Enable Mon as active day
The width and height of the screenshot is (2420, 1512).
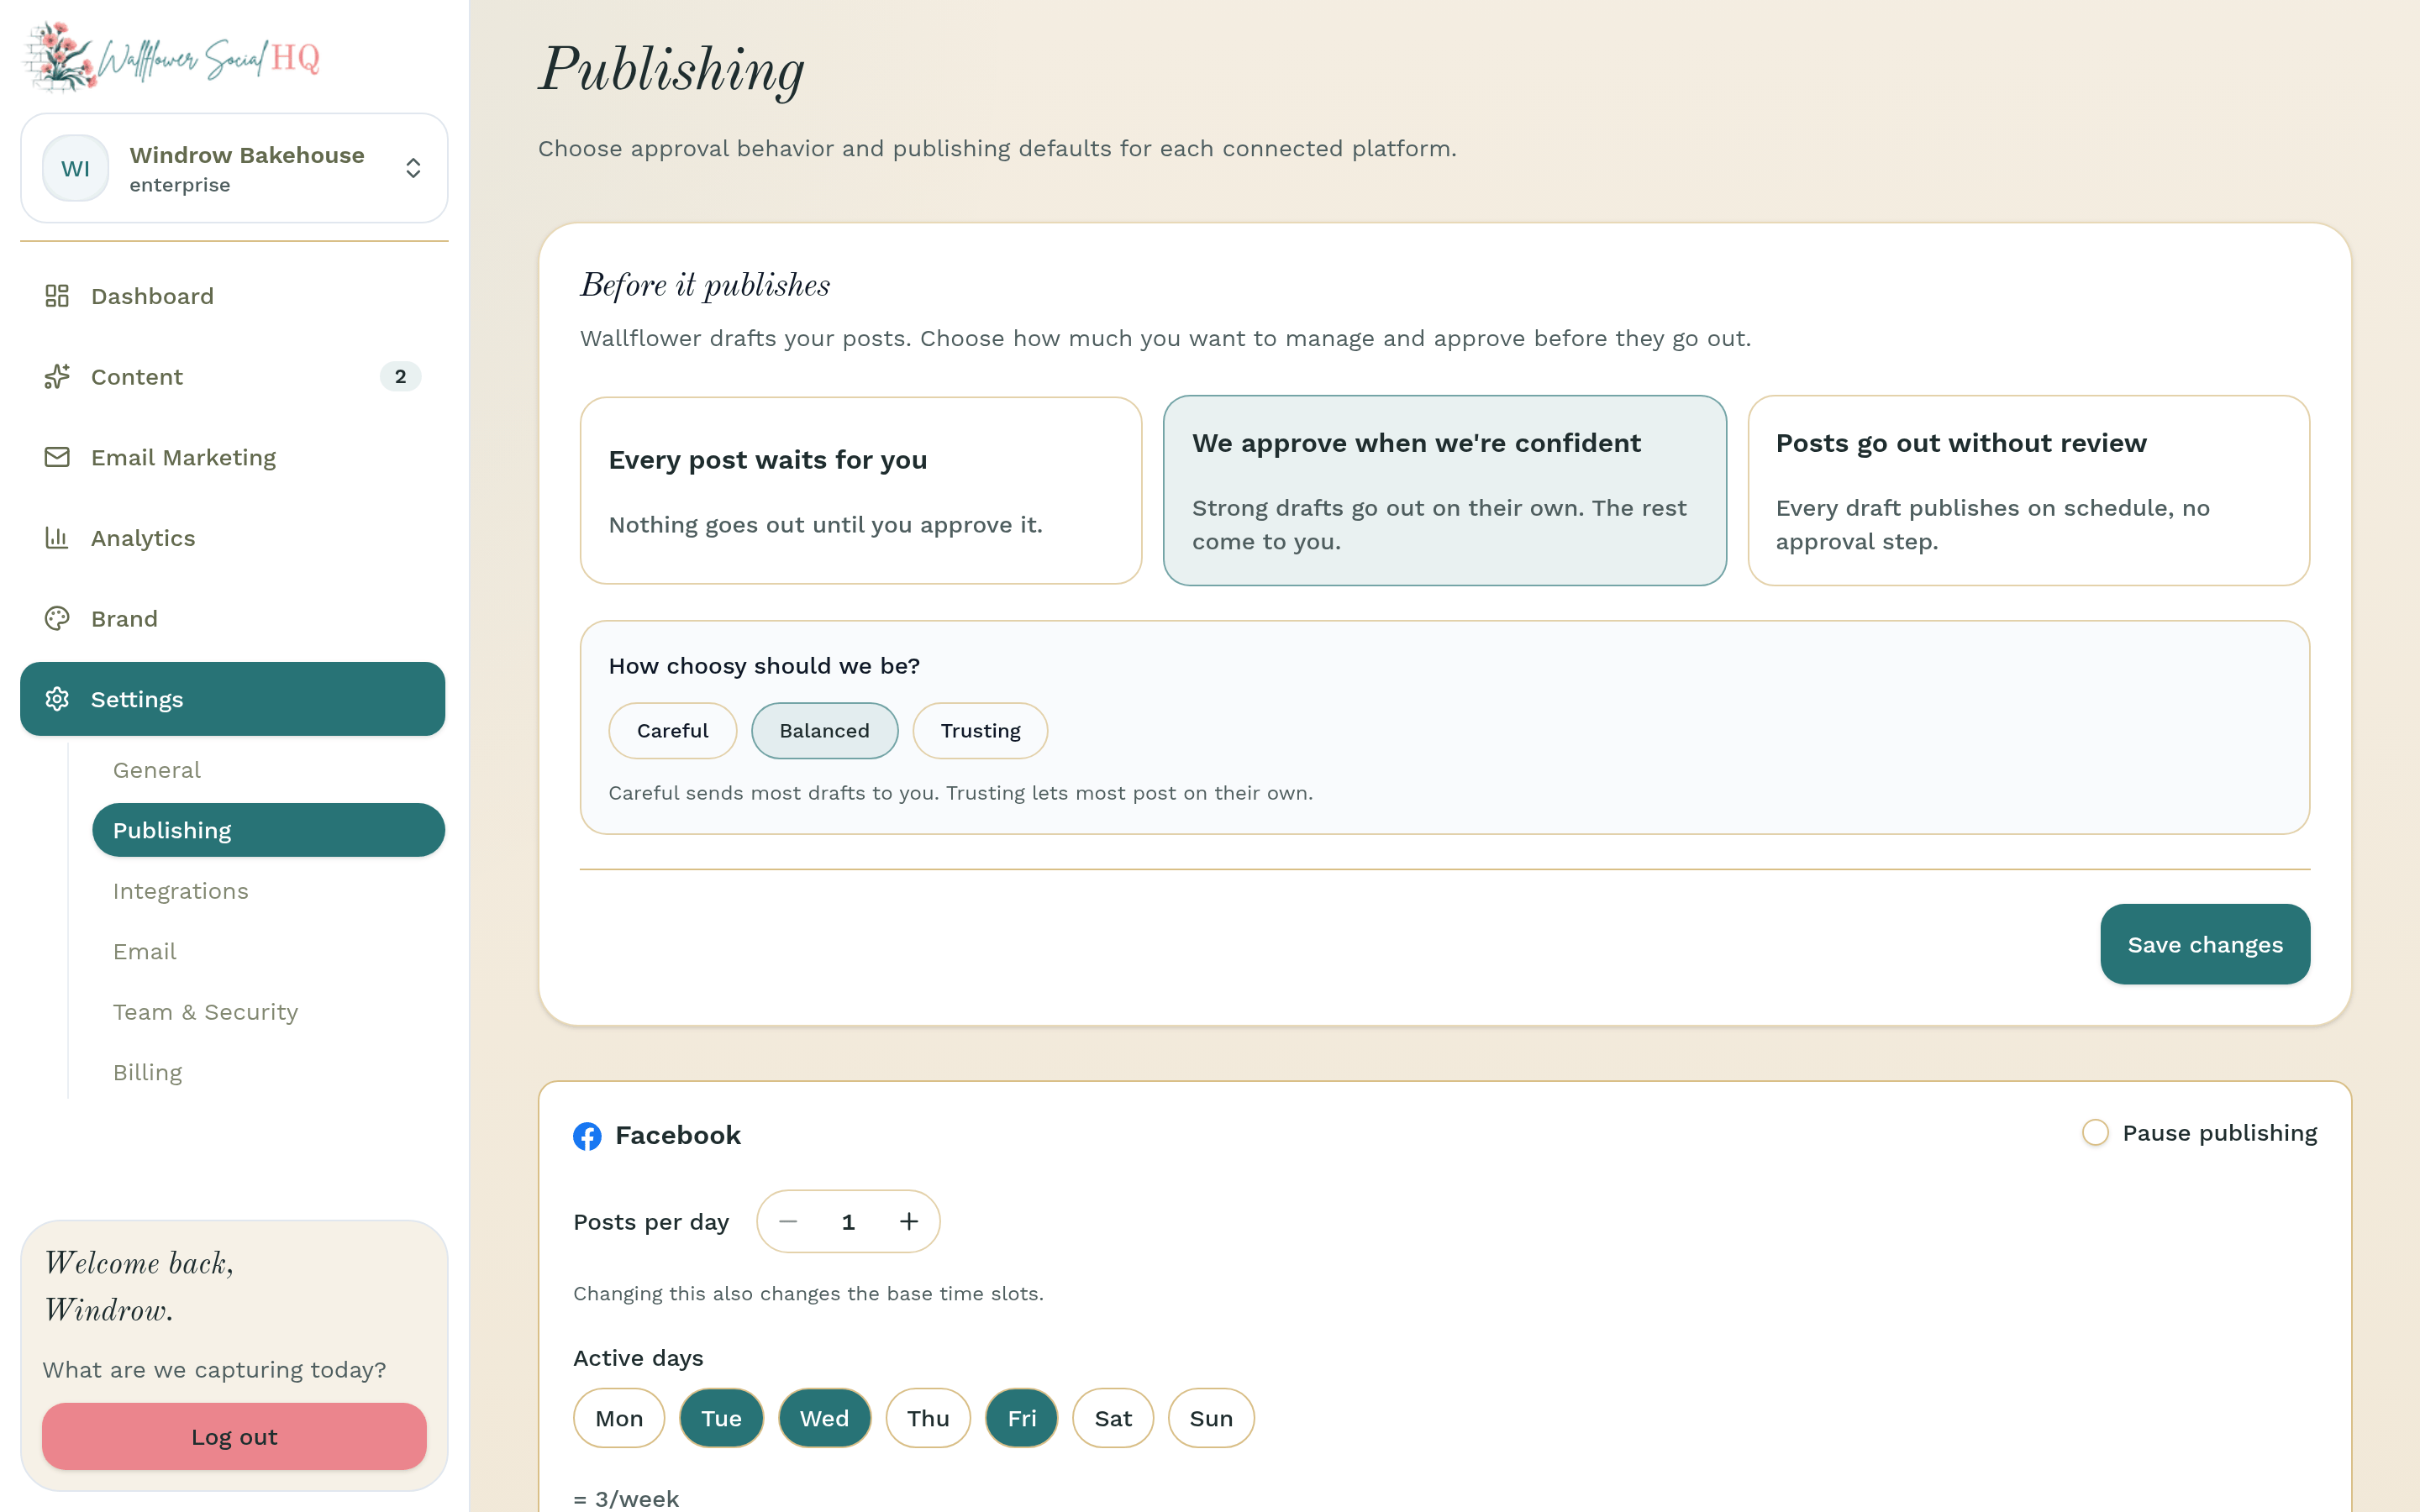(619, 1418)
